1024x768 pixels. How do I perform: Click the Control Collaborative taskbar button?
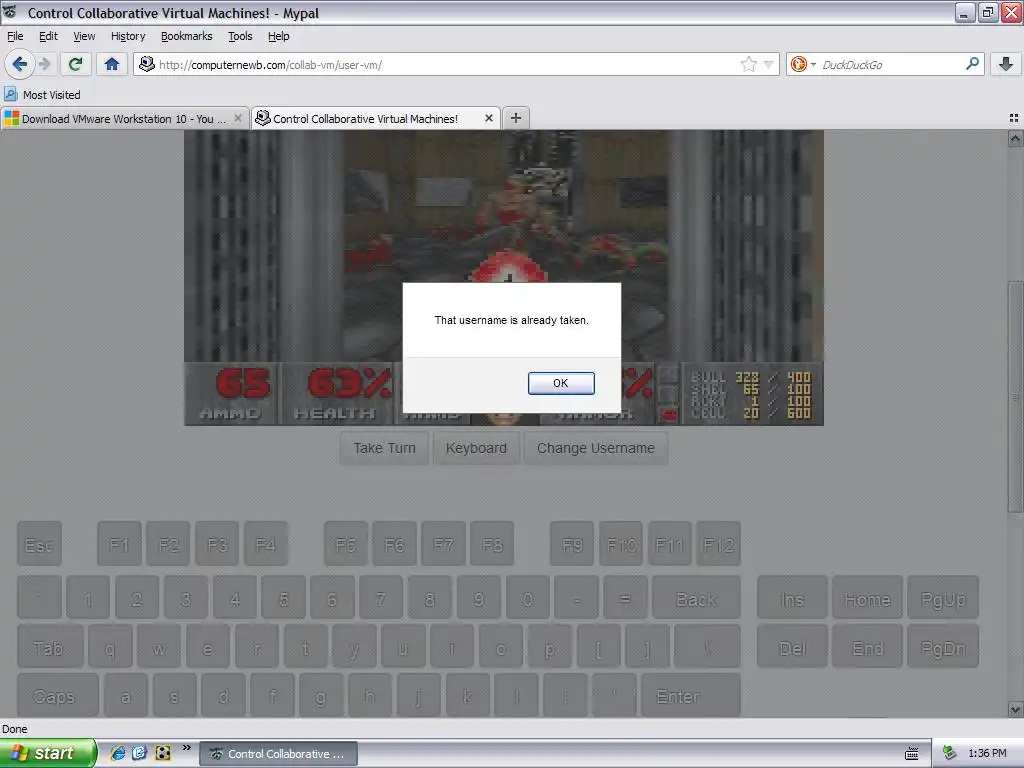pos(278,754)
